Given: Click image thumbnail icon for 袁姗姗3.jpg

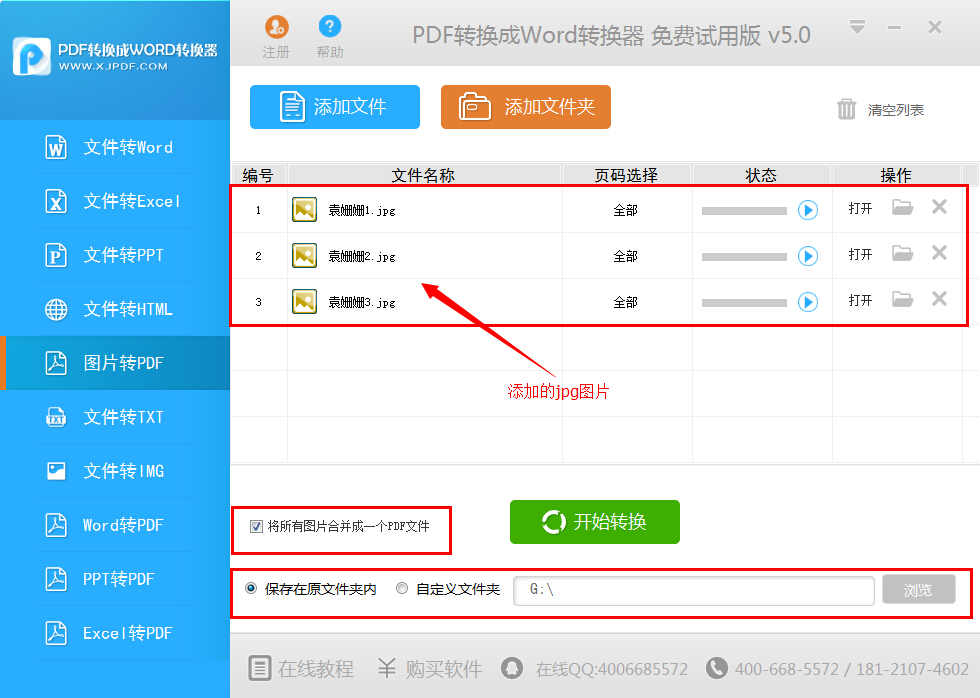Looking at the screenshot, I should [304, 302].
